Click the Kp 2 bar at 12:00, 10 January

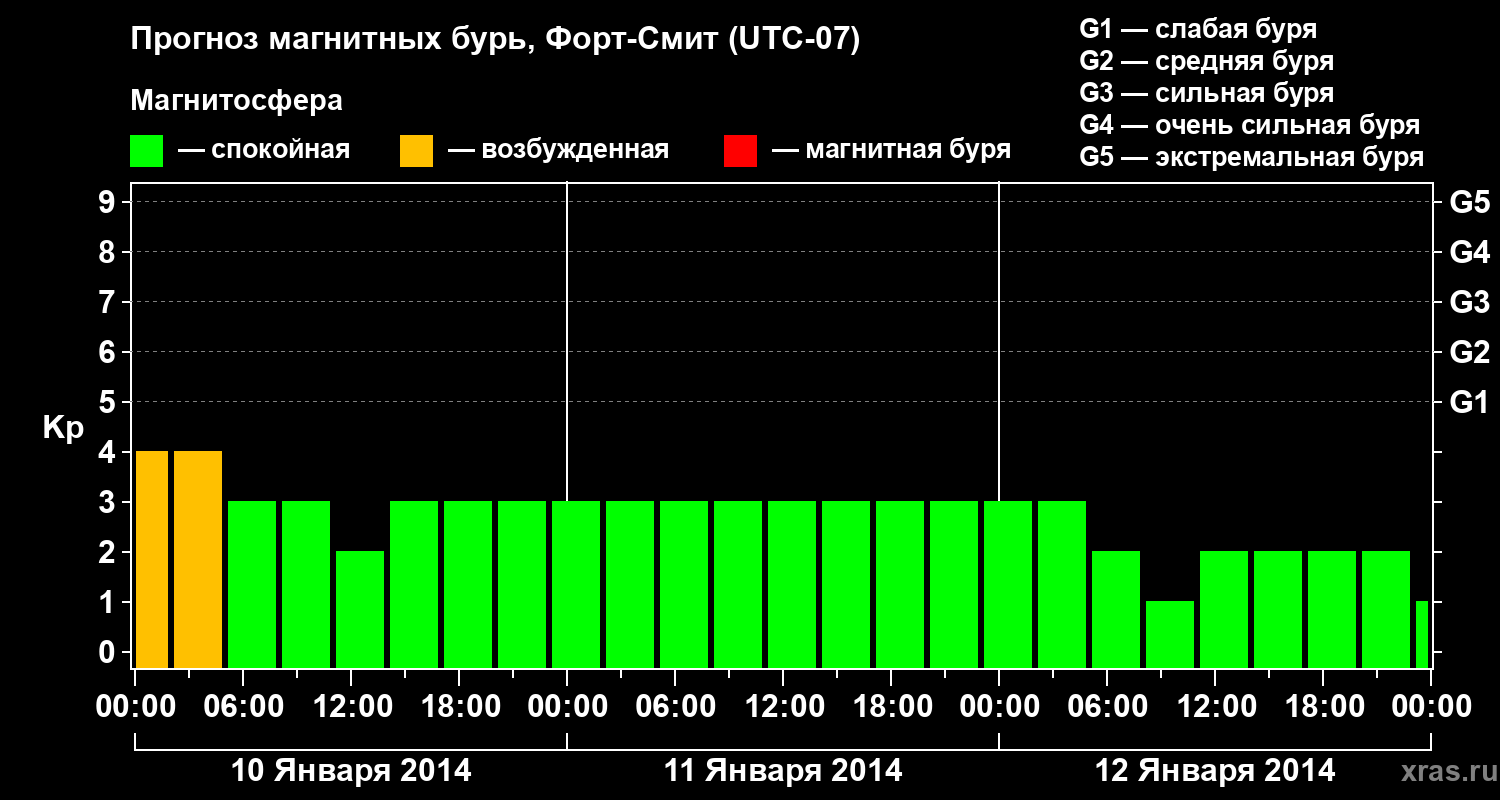[x=360, y=610]
